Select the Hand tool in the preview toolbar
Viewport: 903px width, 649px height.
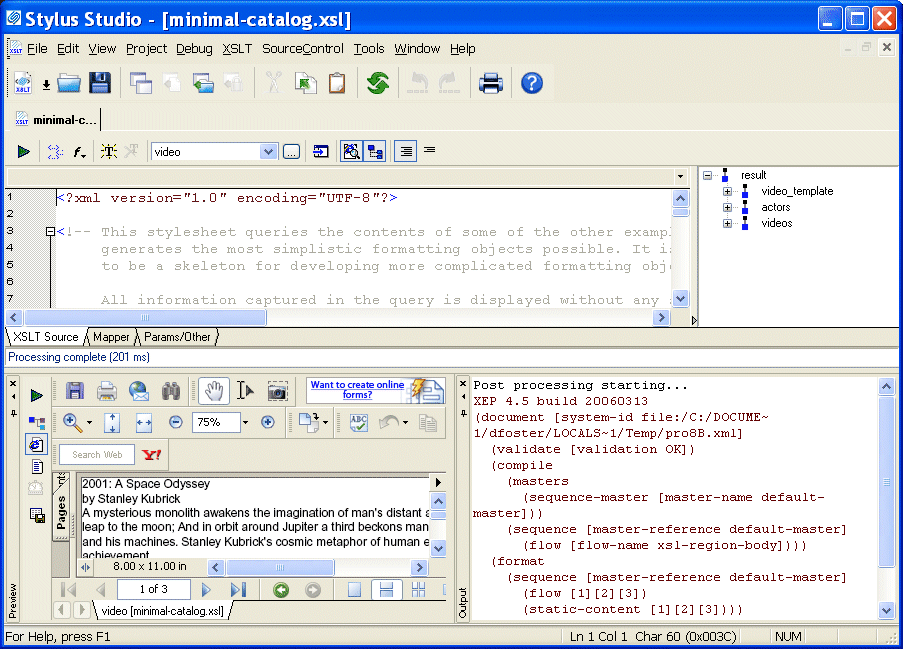point(211,391)
